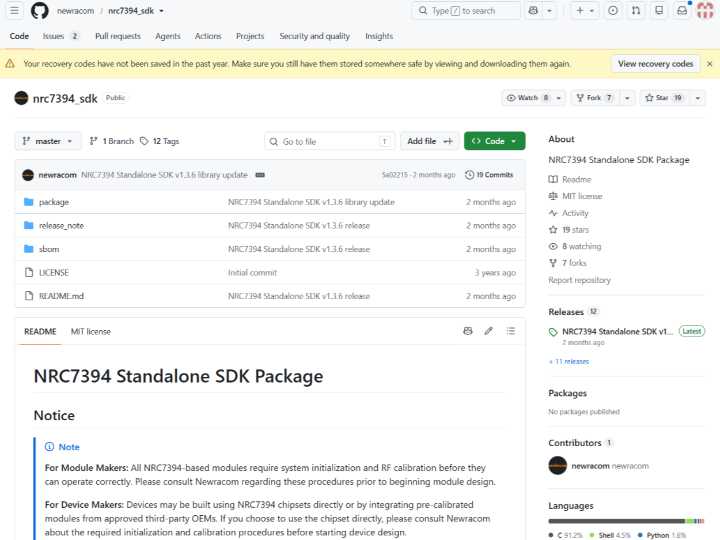
Task: Open Add file dropdown
Action: (x=429, y=141)
